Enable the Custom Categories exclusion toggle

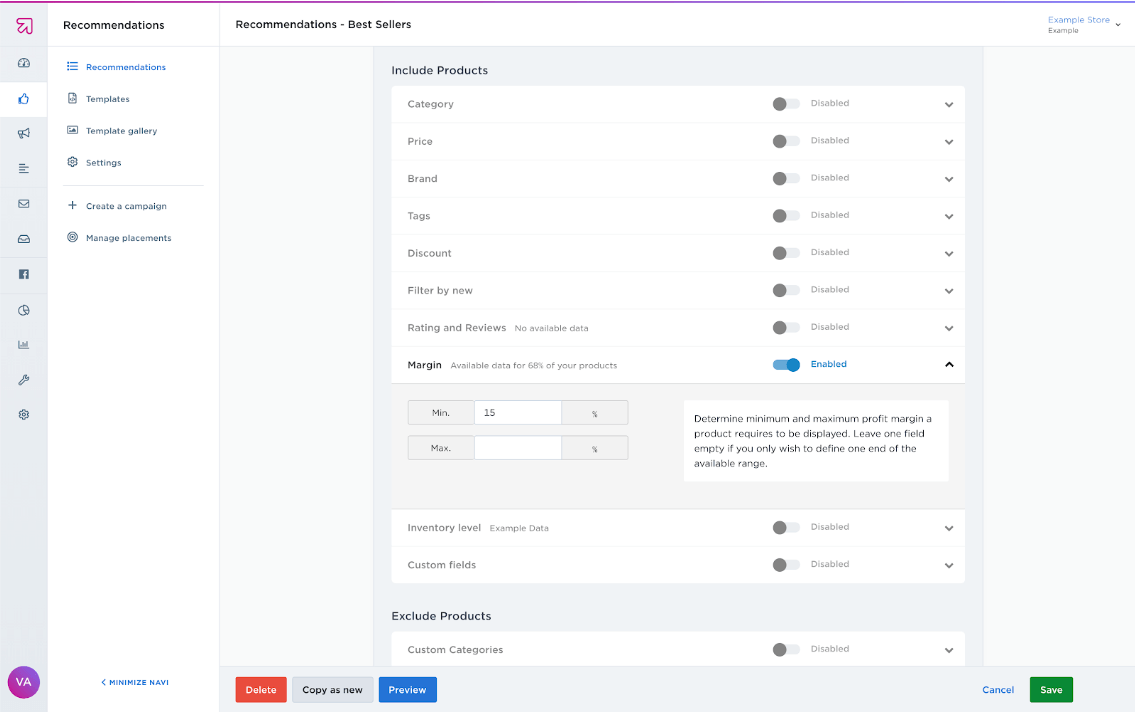click(x=786, y=650)
